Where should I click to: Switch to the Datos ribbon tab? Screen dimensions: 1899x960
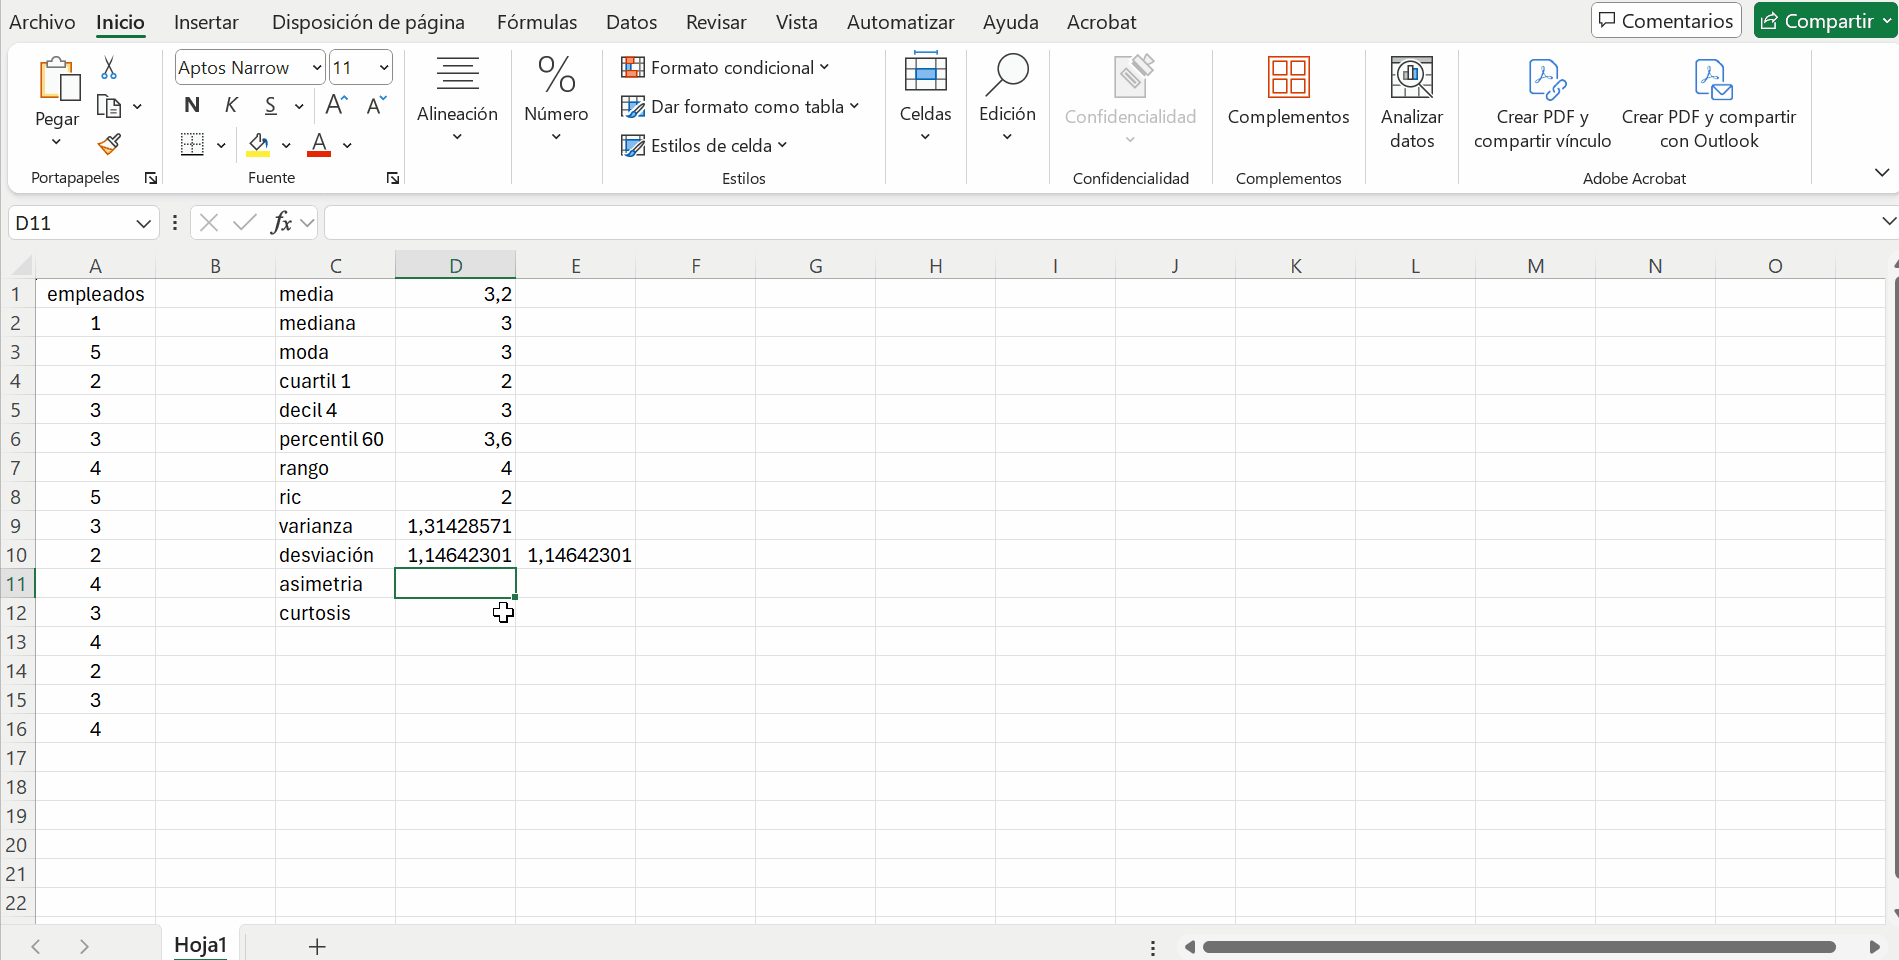[x=631, y=22]
